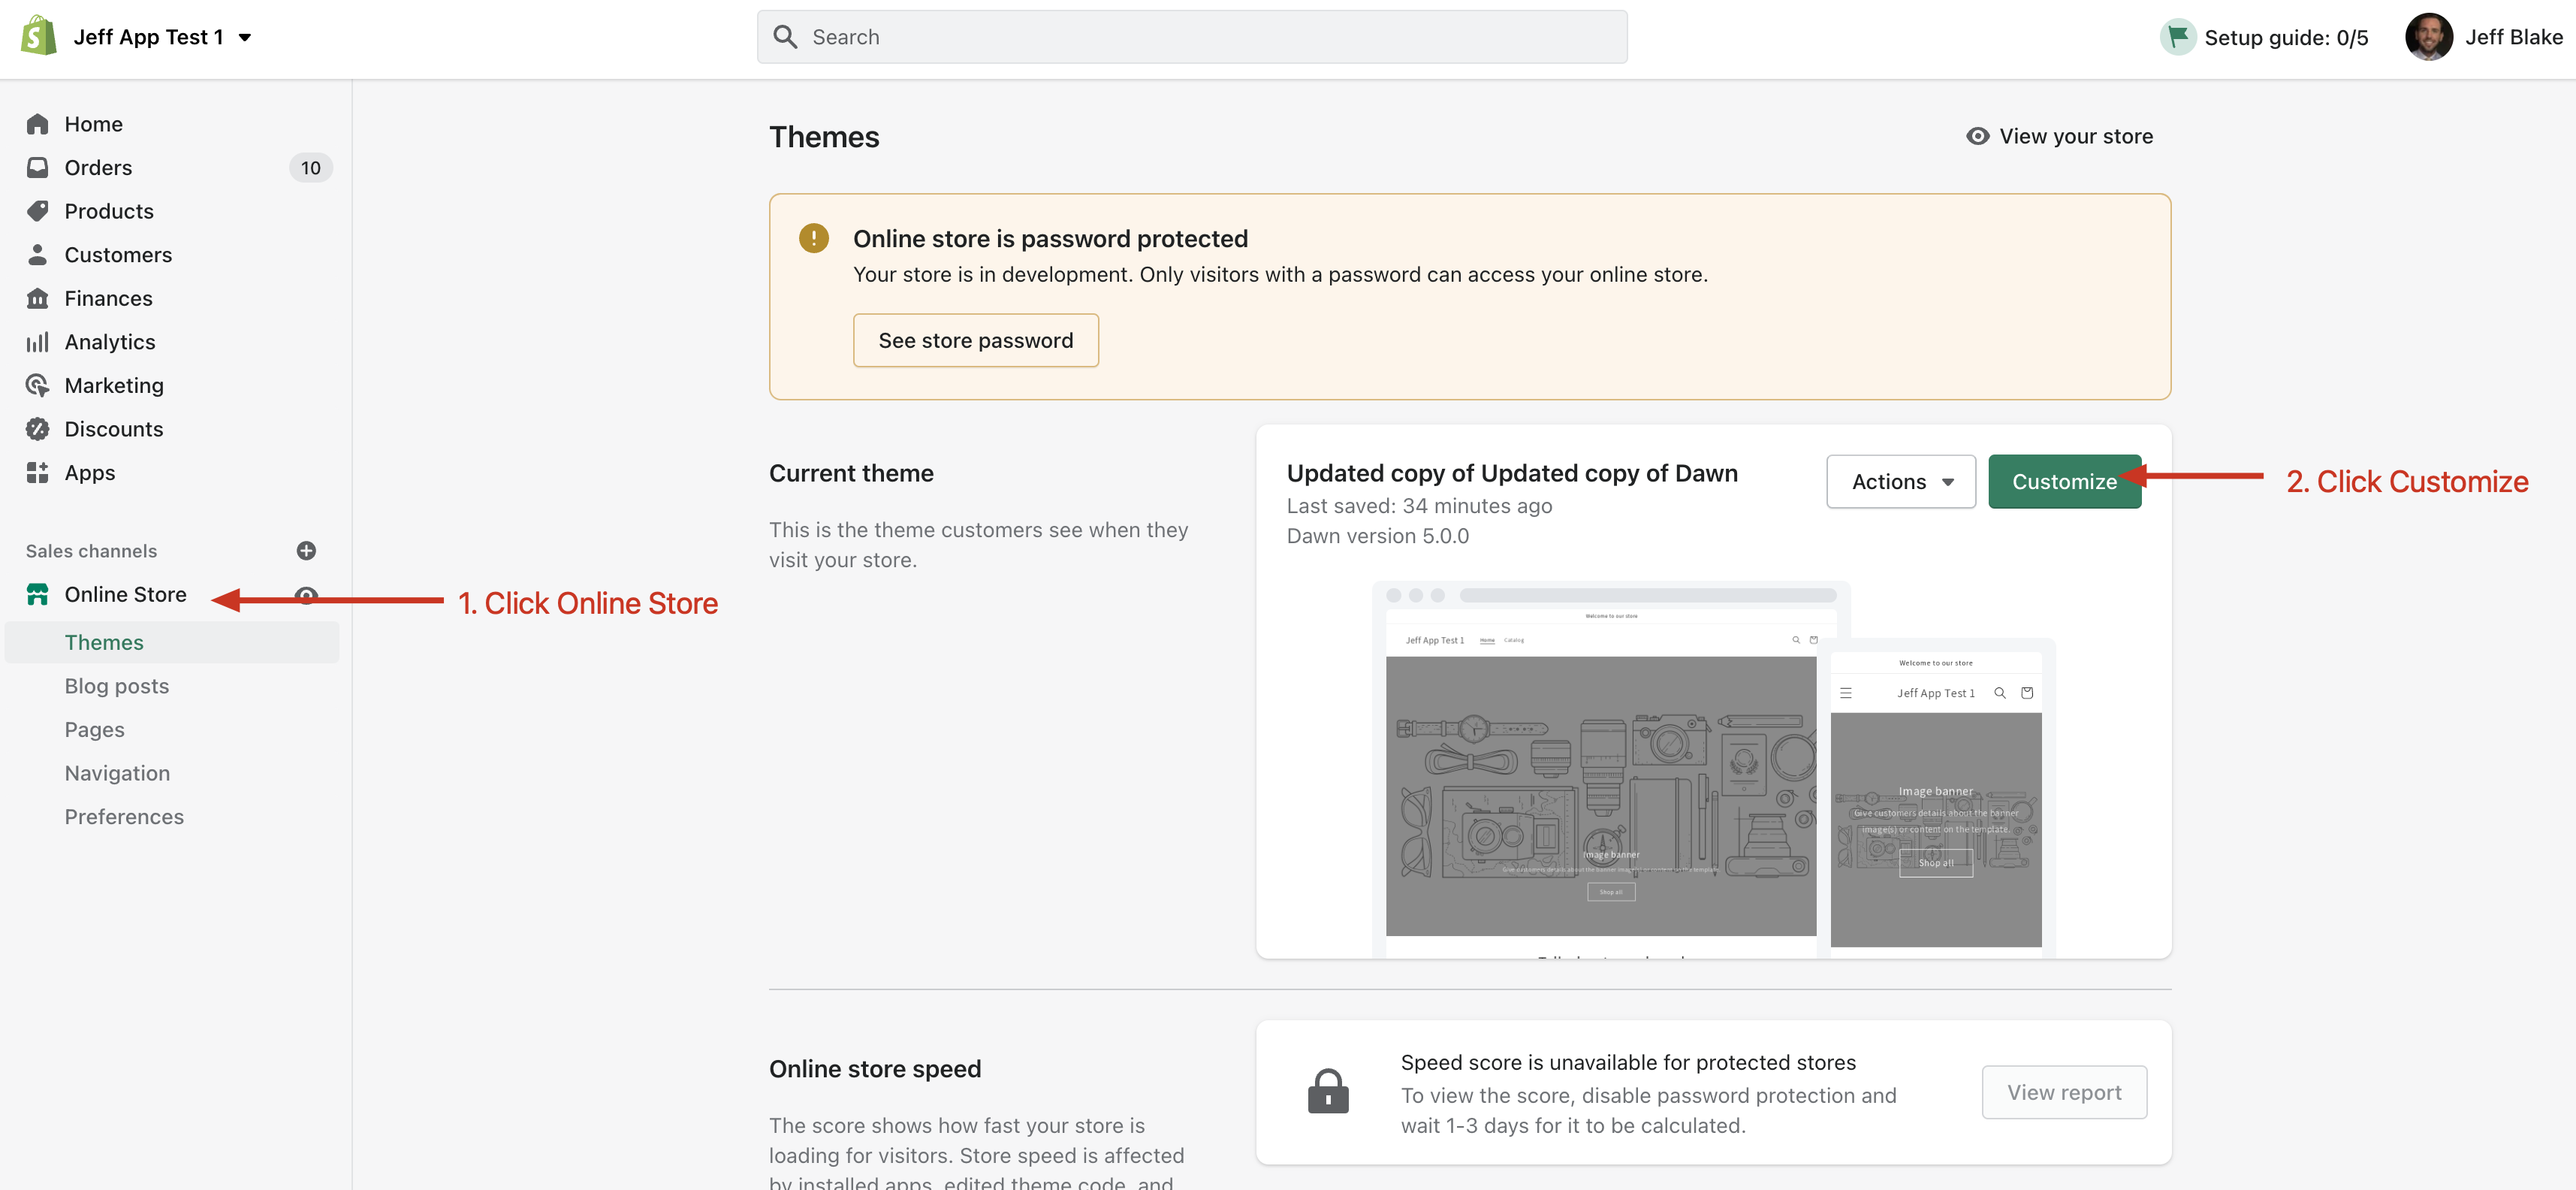View online store via sidebar eye icon
The width and height of the screenshot is (2576, 1190).
306,596
